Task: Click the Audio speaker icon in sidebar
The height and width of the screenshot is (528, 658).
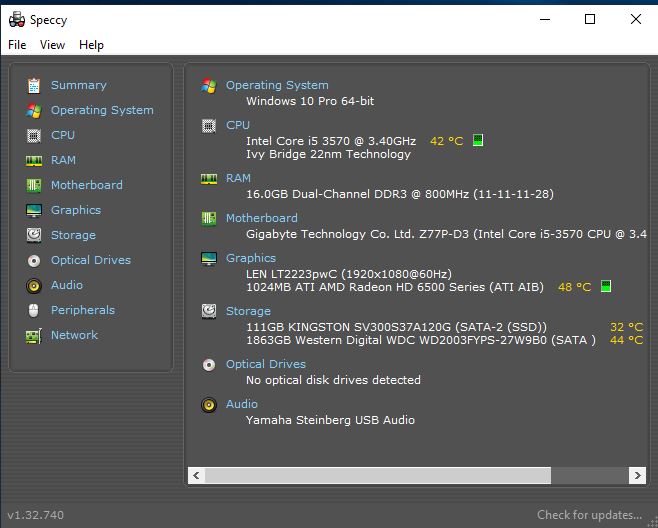Action: [x=34, y=286]
